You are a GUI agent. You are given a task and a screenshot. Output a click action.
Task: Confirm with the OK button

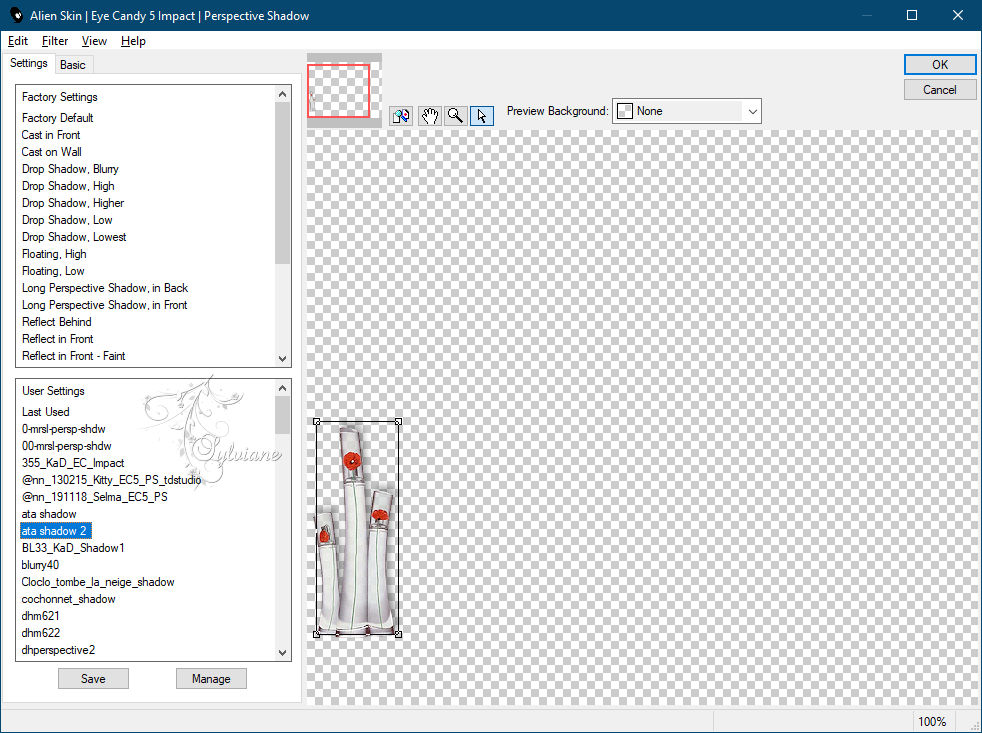tap(939, 65)
